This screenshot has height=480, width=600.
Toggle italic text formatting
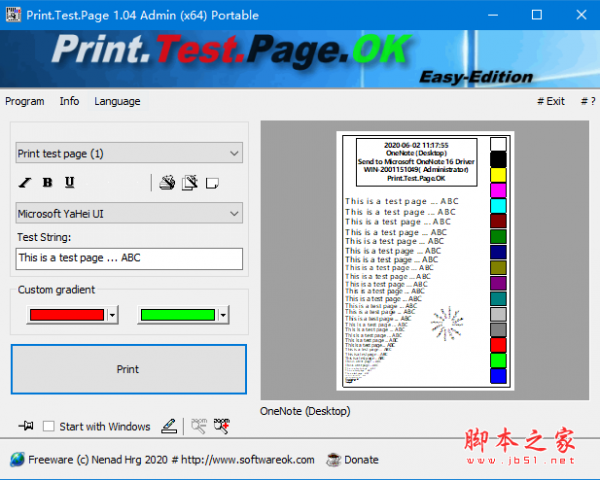tap(25, 183)
